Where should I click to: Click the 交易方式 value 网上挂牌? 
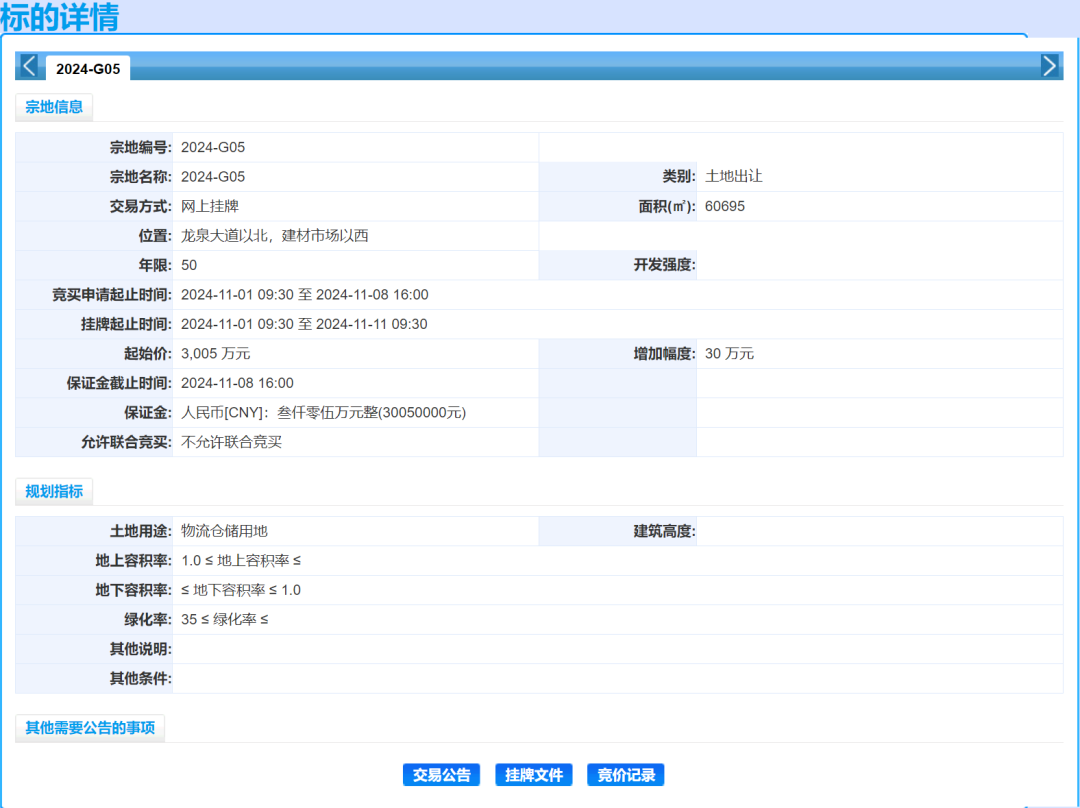[210, 206]
